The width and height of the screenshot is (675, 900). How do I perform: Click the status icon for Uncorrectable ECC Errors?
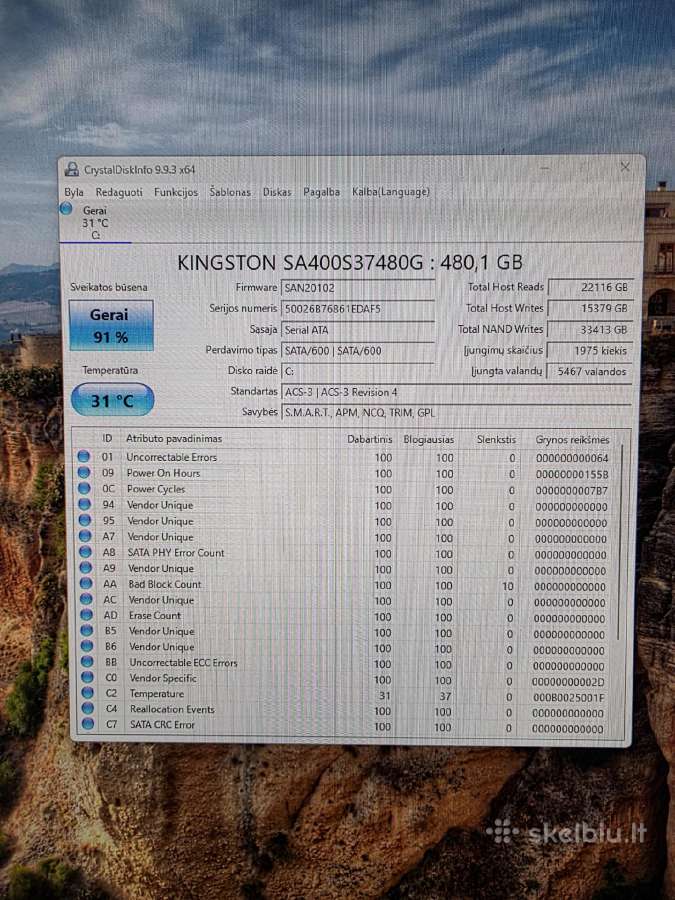pyautogui.click(x=87, y=662)
